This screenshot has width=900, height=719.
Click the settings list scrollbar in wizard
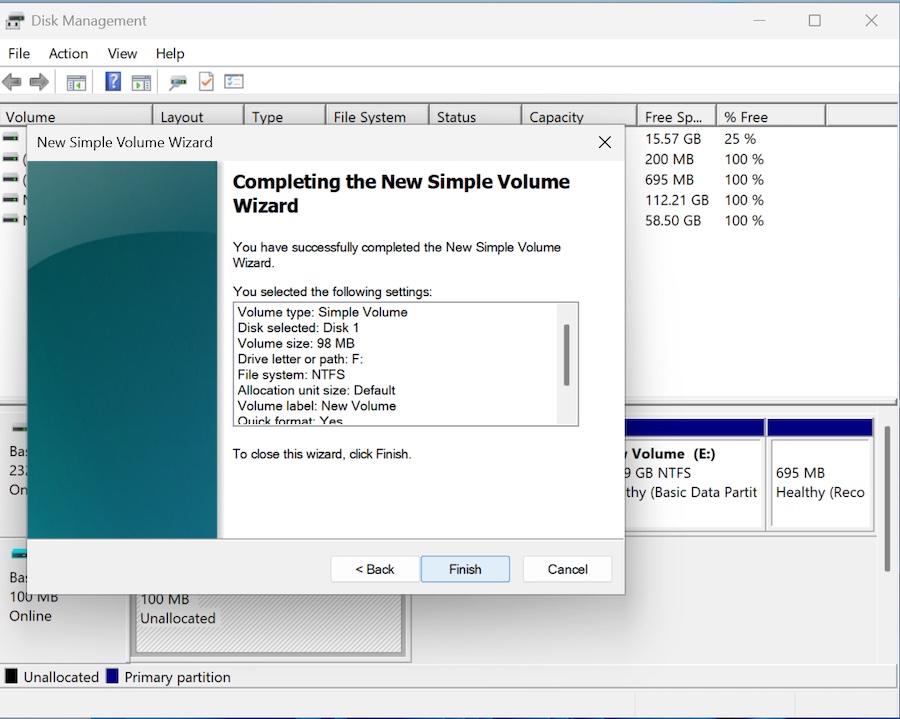tap(567, 355)
